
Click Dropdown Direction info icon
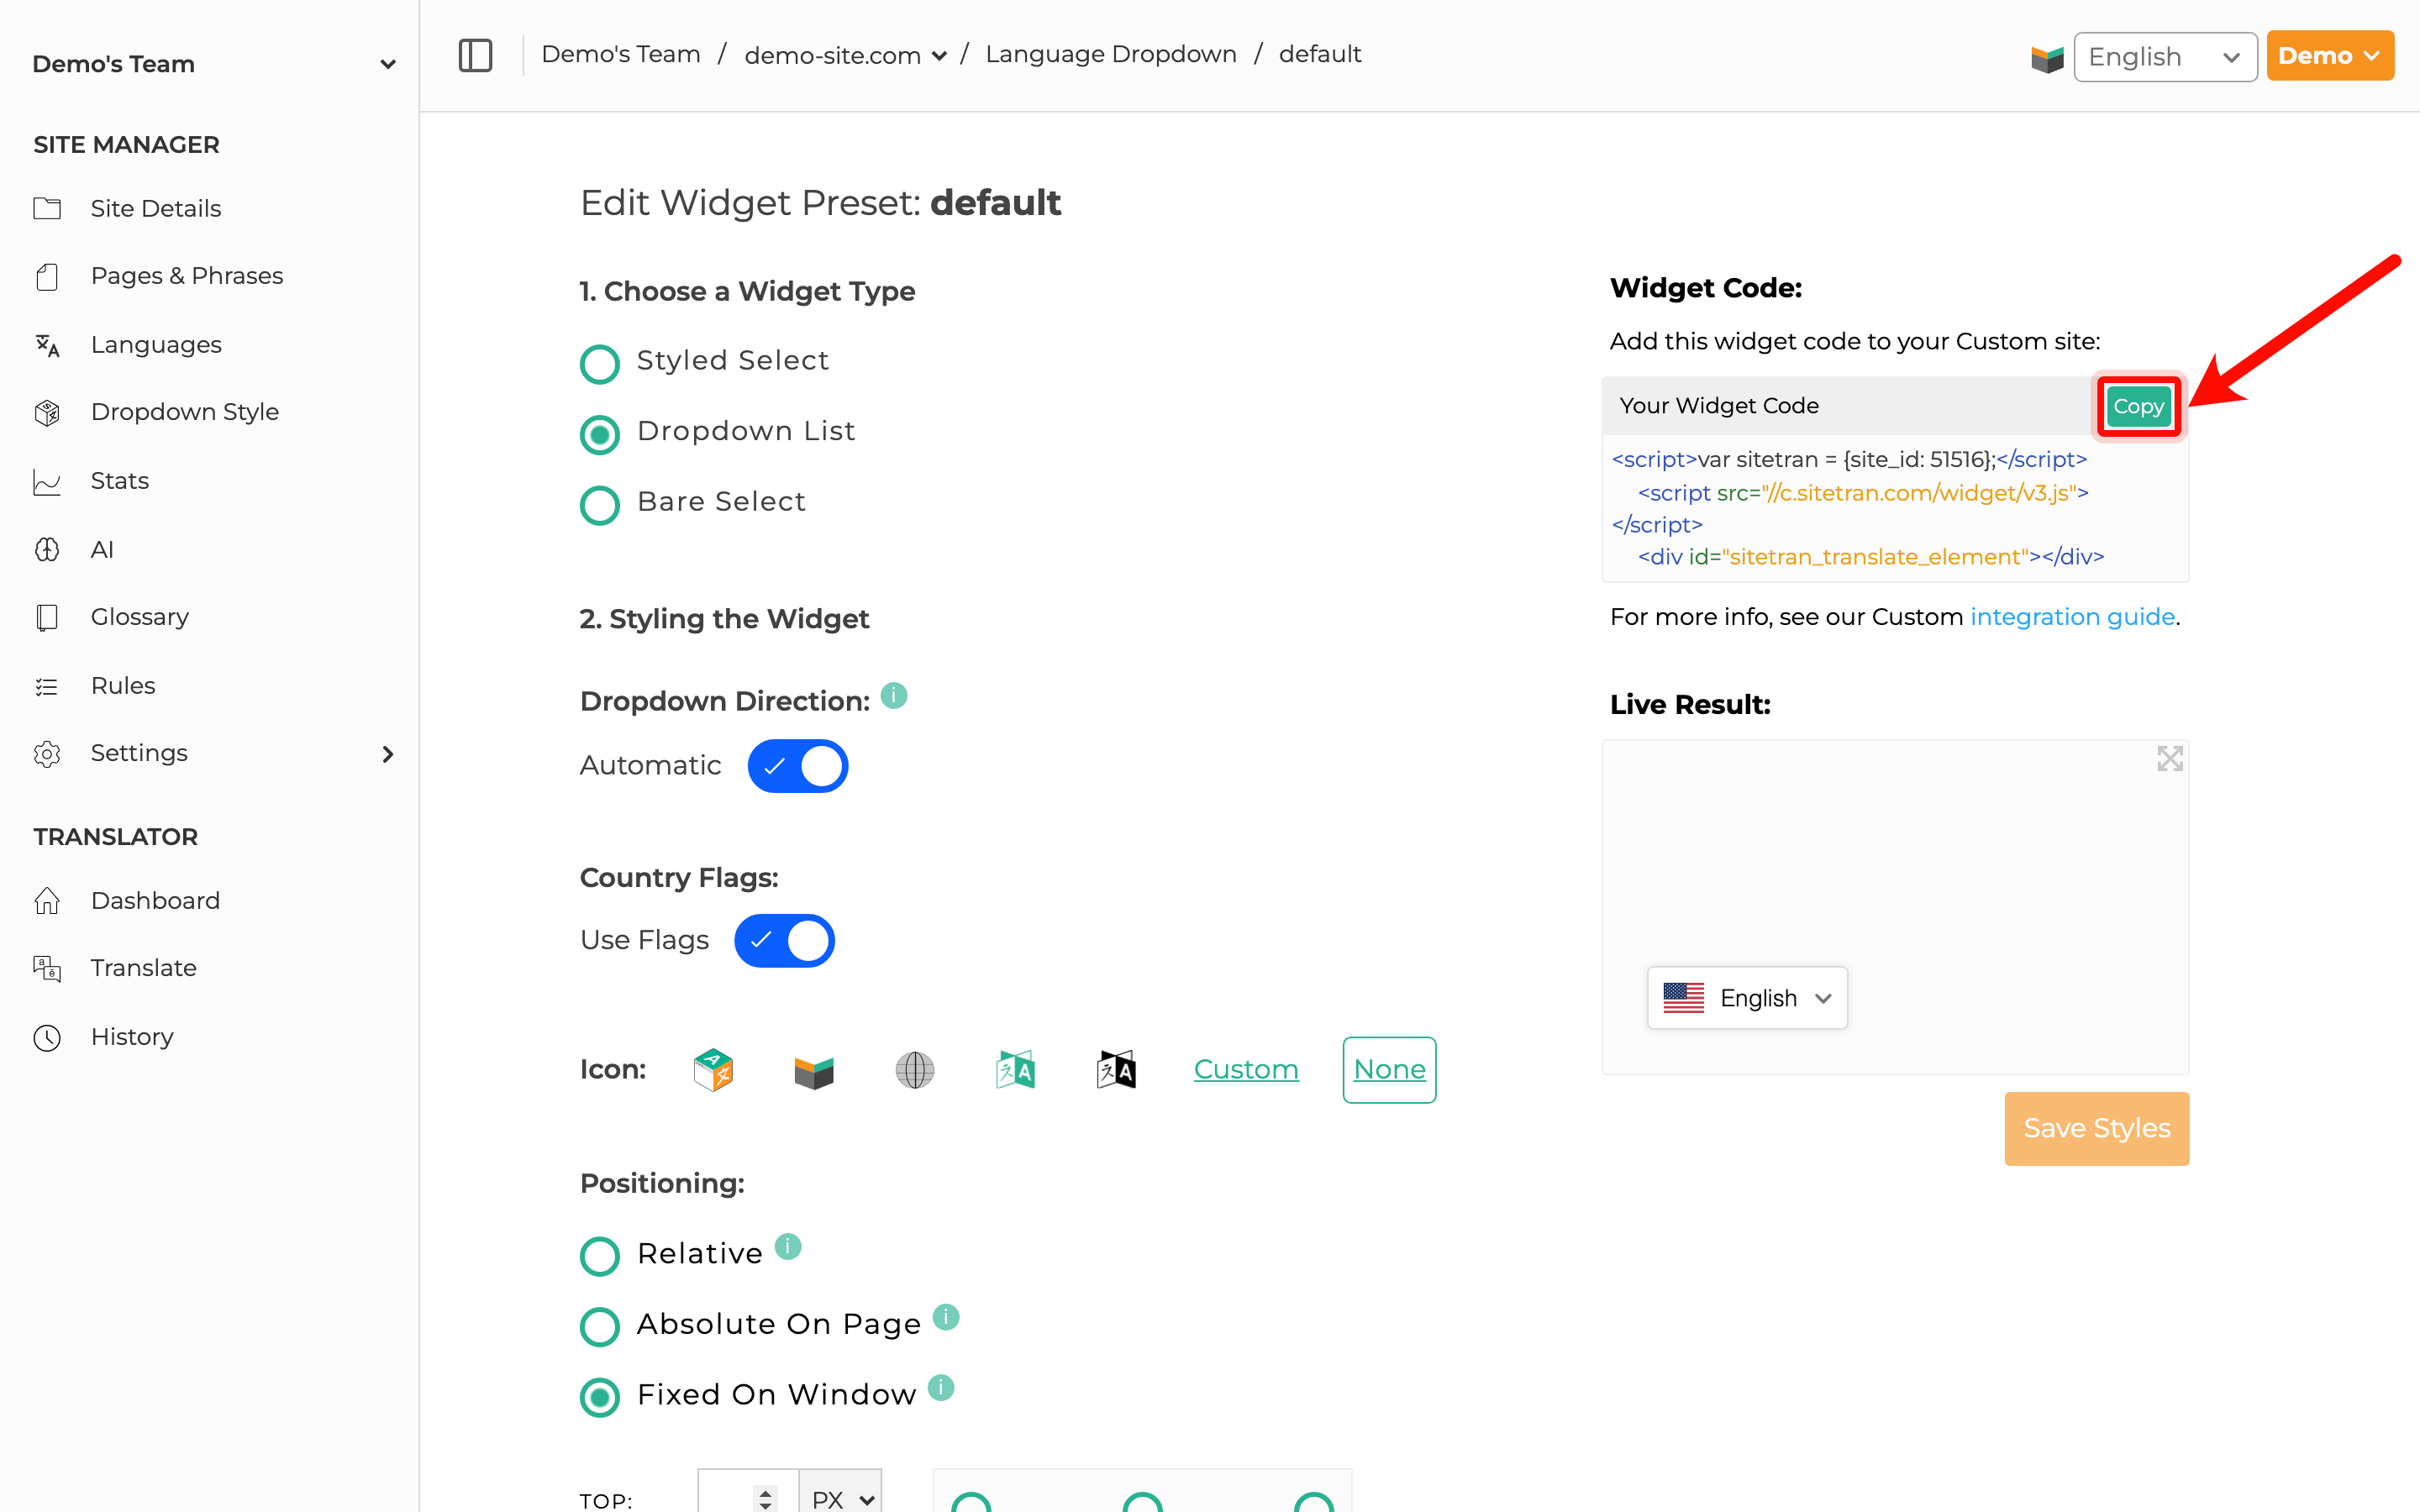tap(894, 695)
